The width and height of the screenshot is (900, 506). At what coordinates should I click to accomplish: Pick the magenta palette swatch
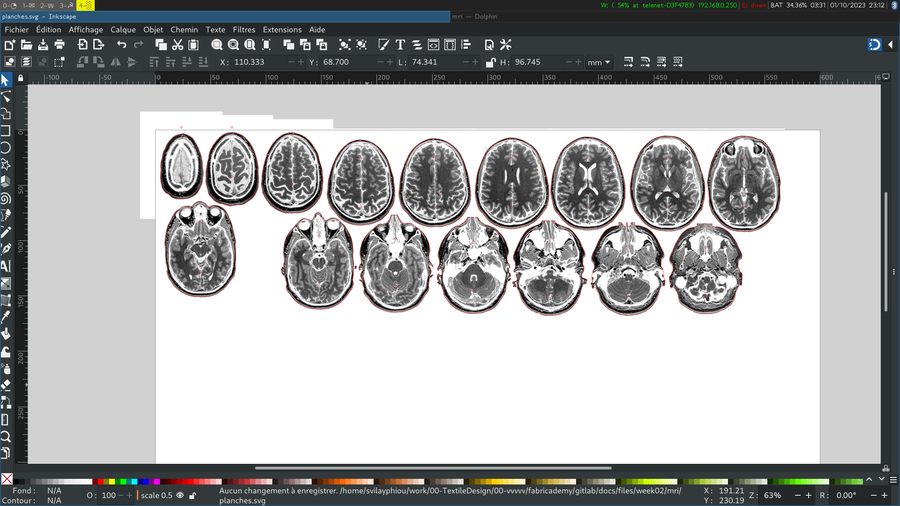[157, 482]
